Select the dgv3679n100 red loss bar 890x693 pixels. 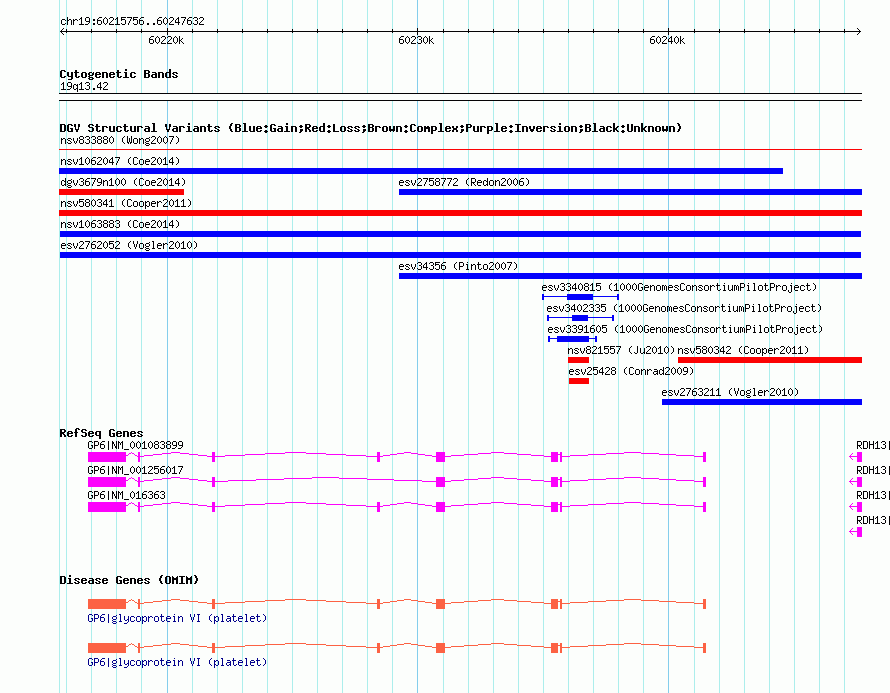[x=121, y=192]
